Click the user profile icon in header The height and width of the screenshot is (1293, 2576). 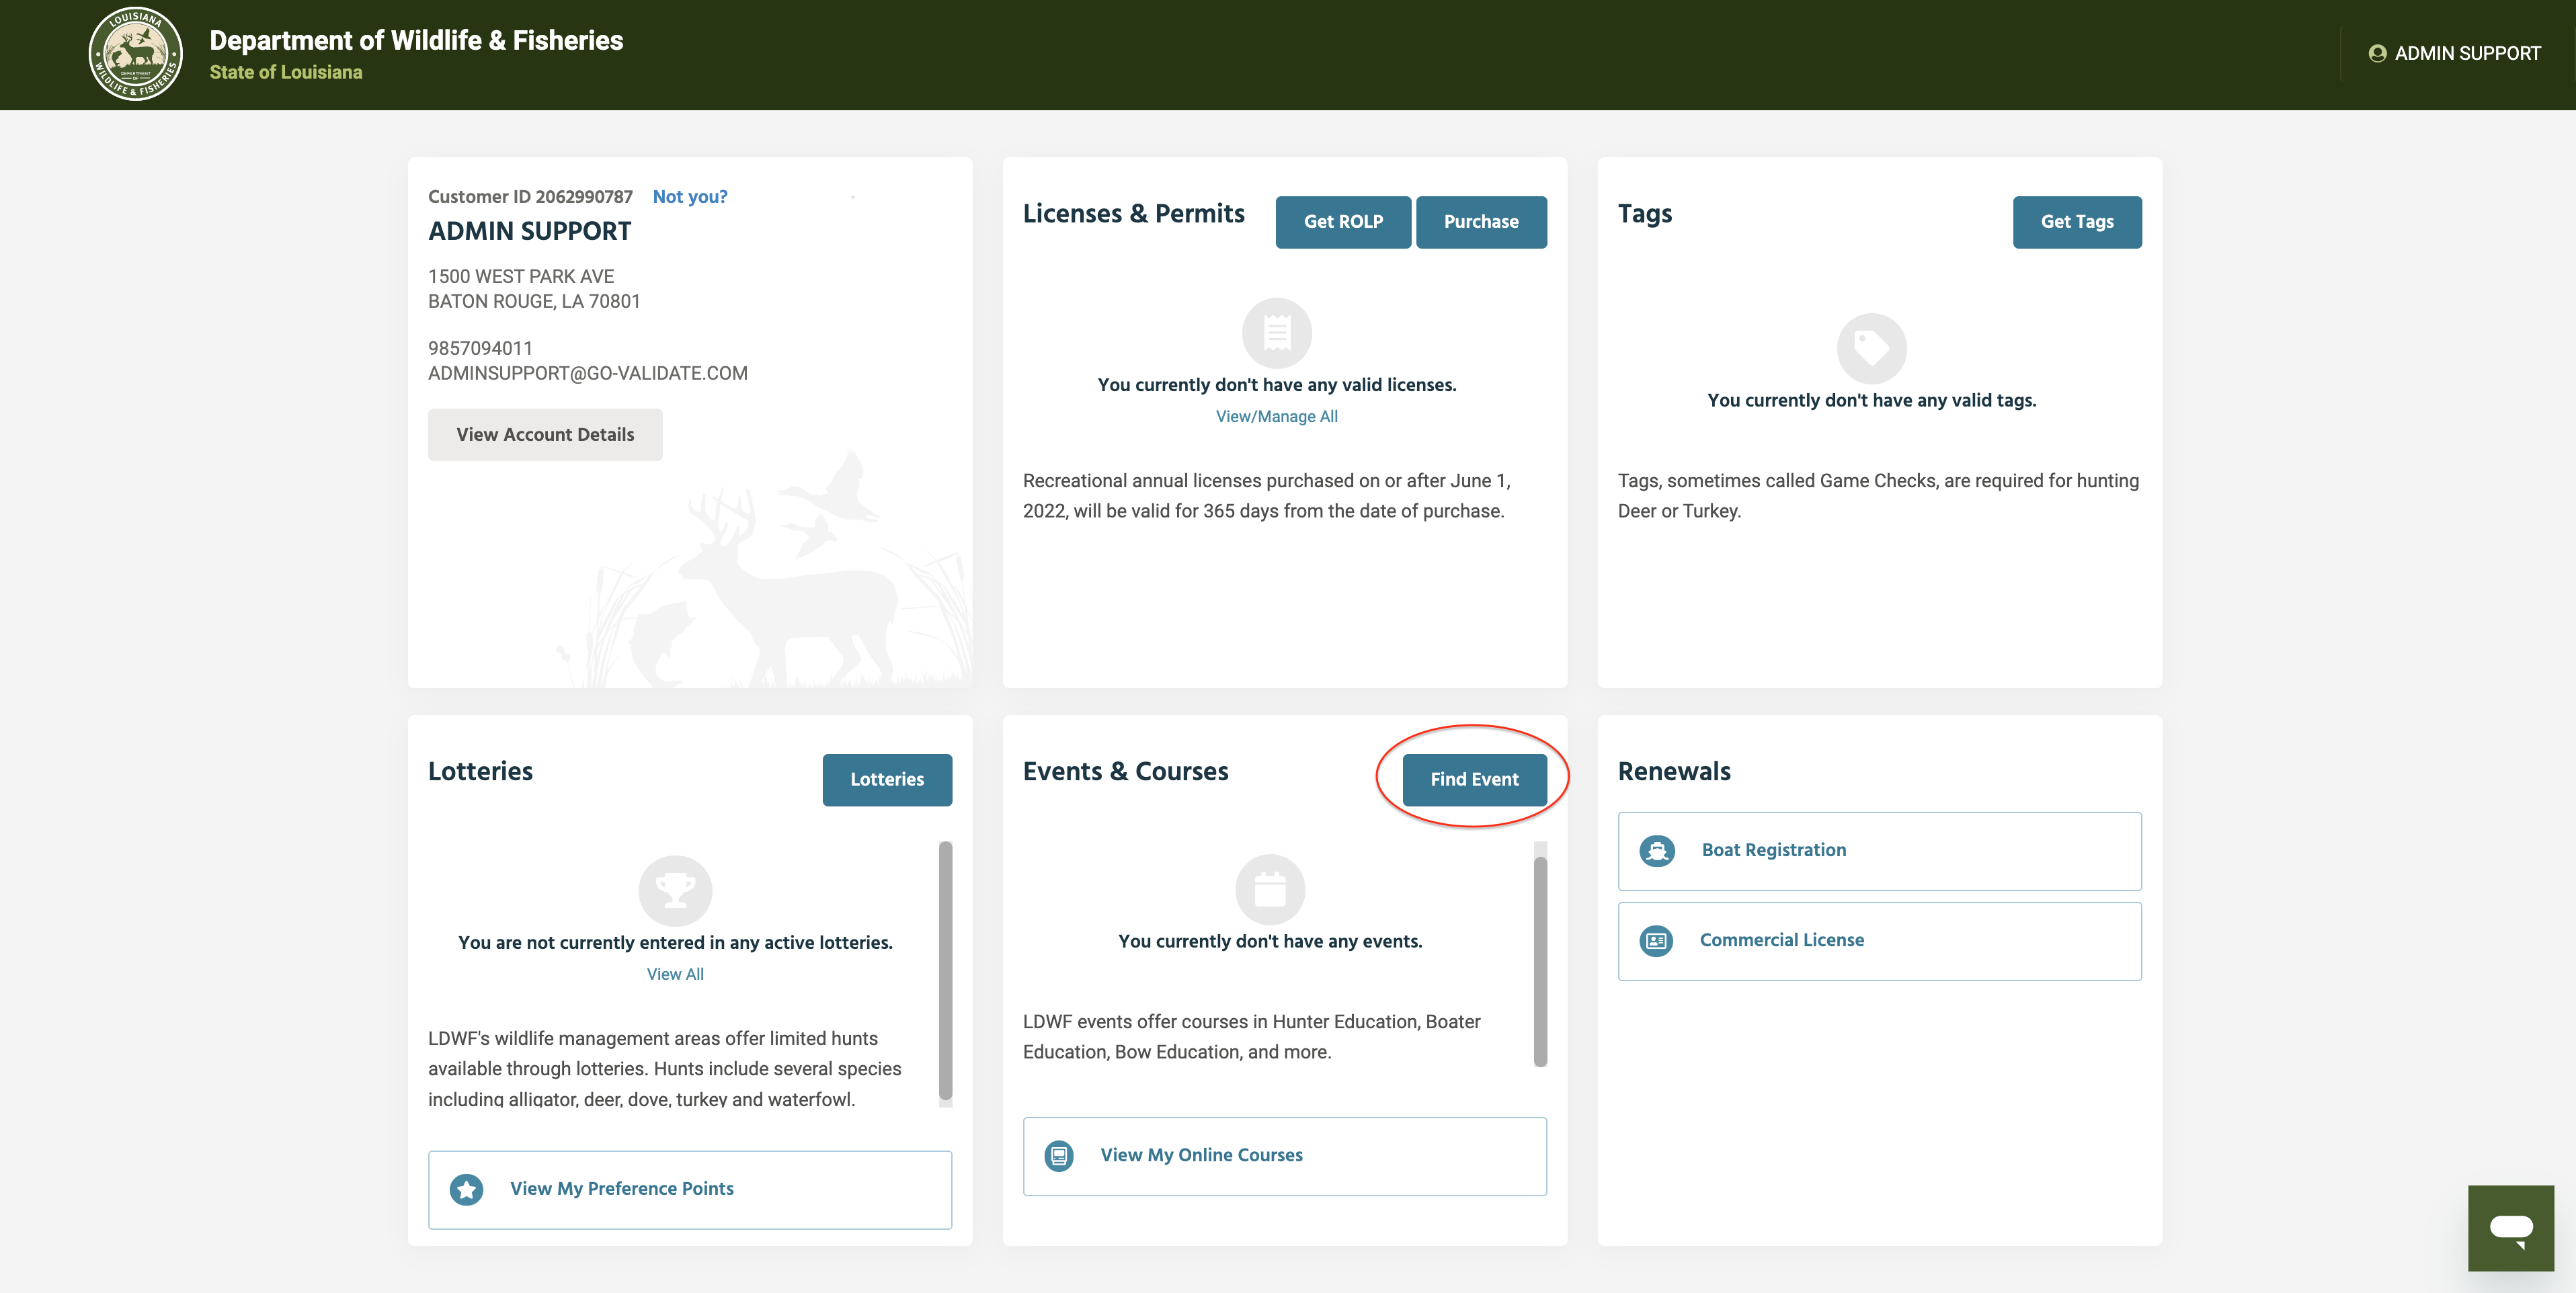pos(2377,54)
